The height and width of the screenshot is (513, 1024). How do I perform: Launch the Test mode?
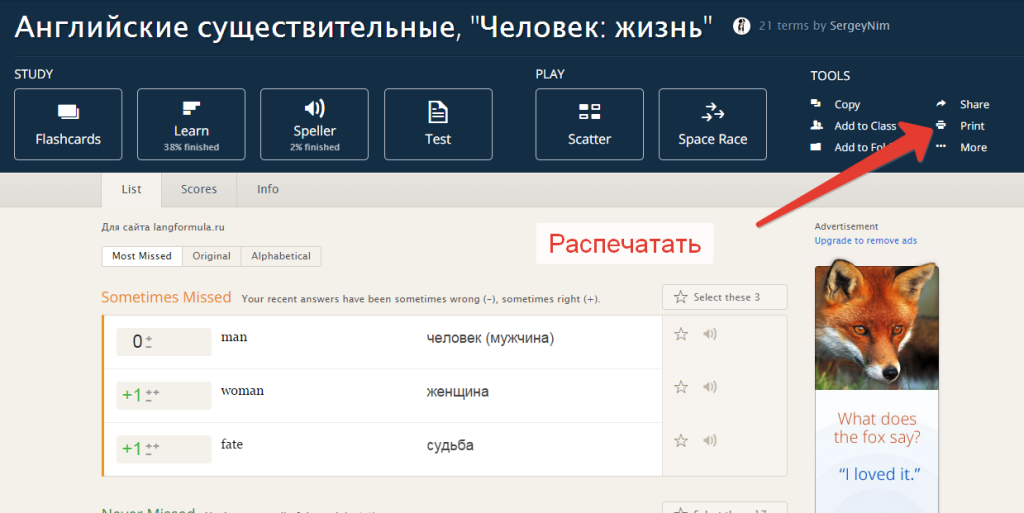click(437, 124)
